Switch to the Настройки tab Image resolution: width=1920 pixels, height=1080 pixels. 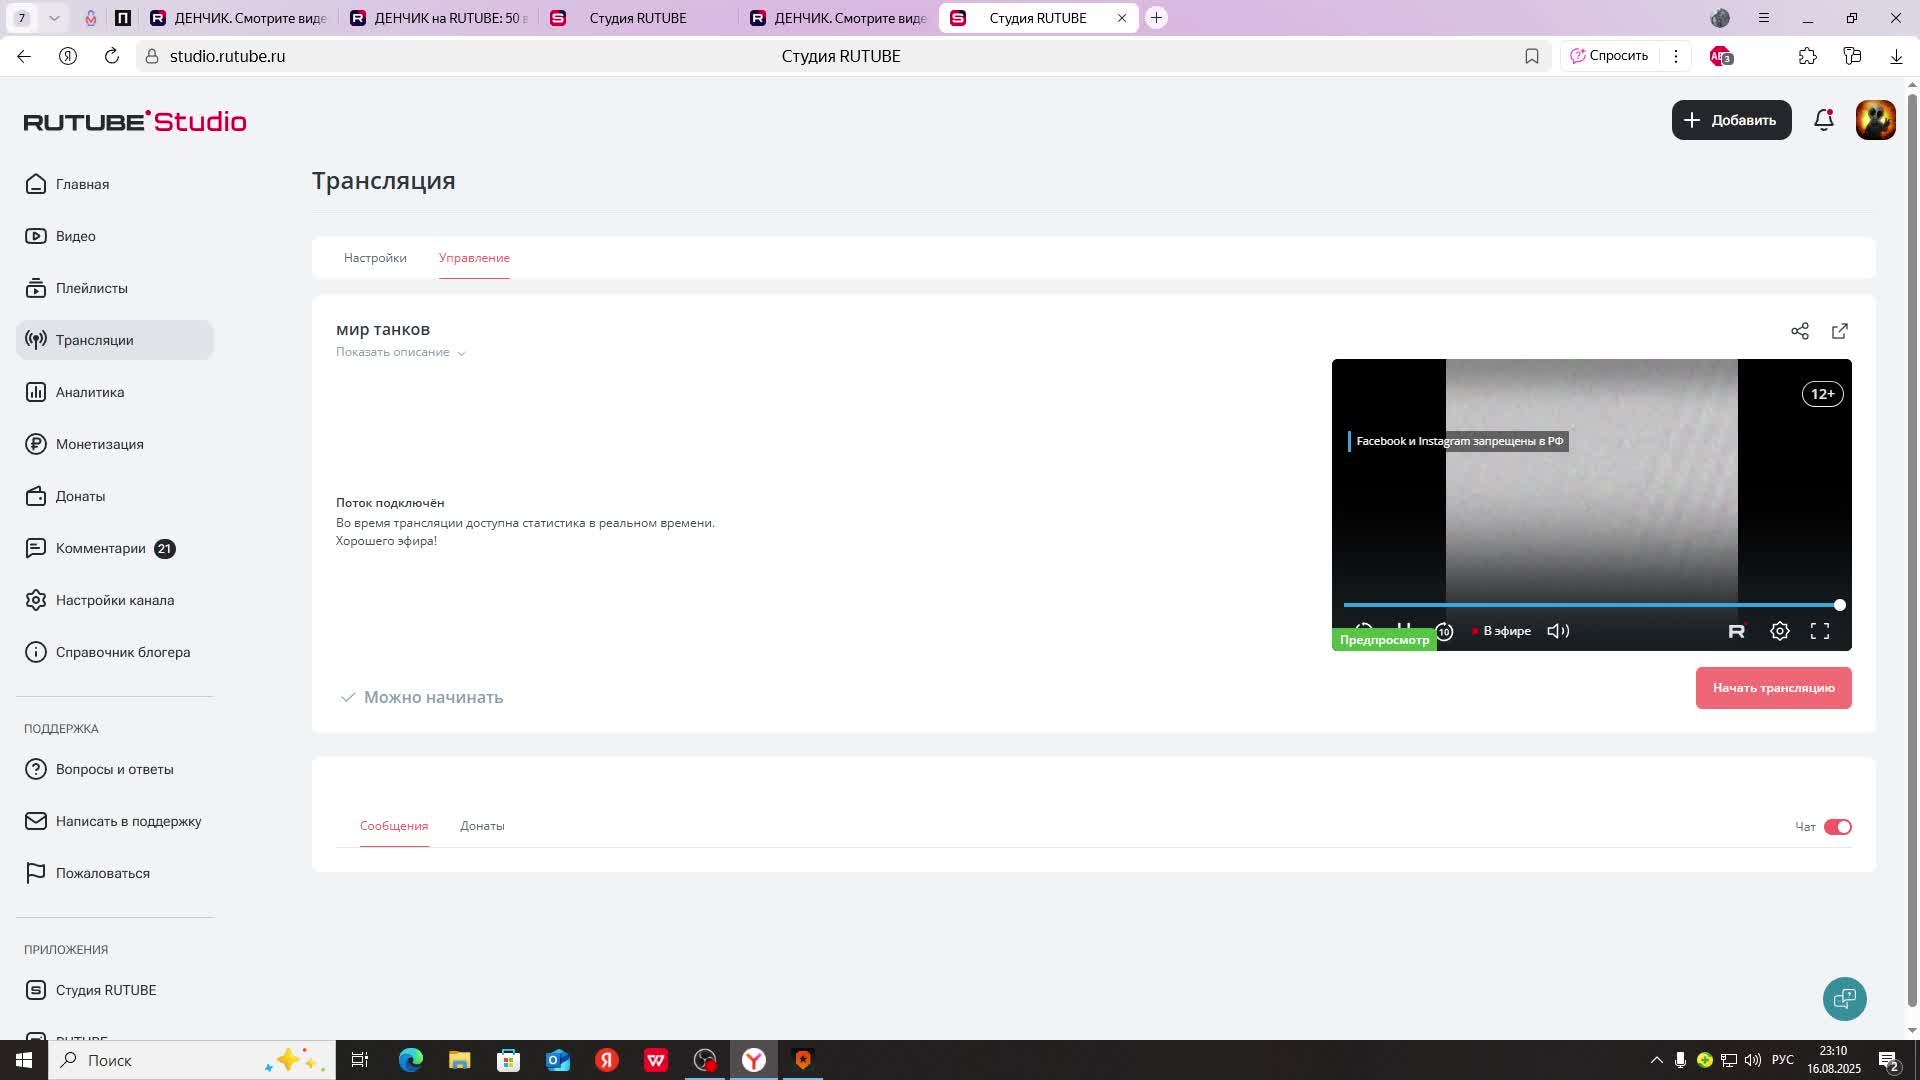click(x=375, y=258)
